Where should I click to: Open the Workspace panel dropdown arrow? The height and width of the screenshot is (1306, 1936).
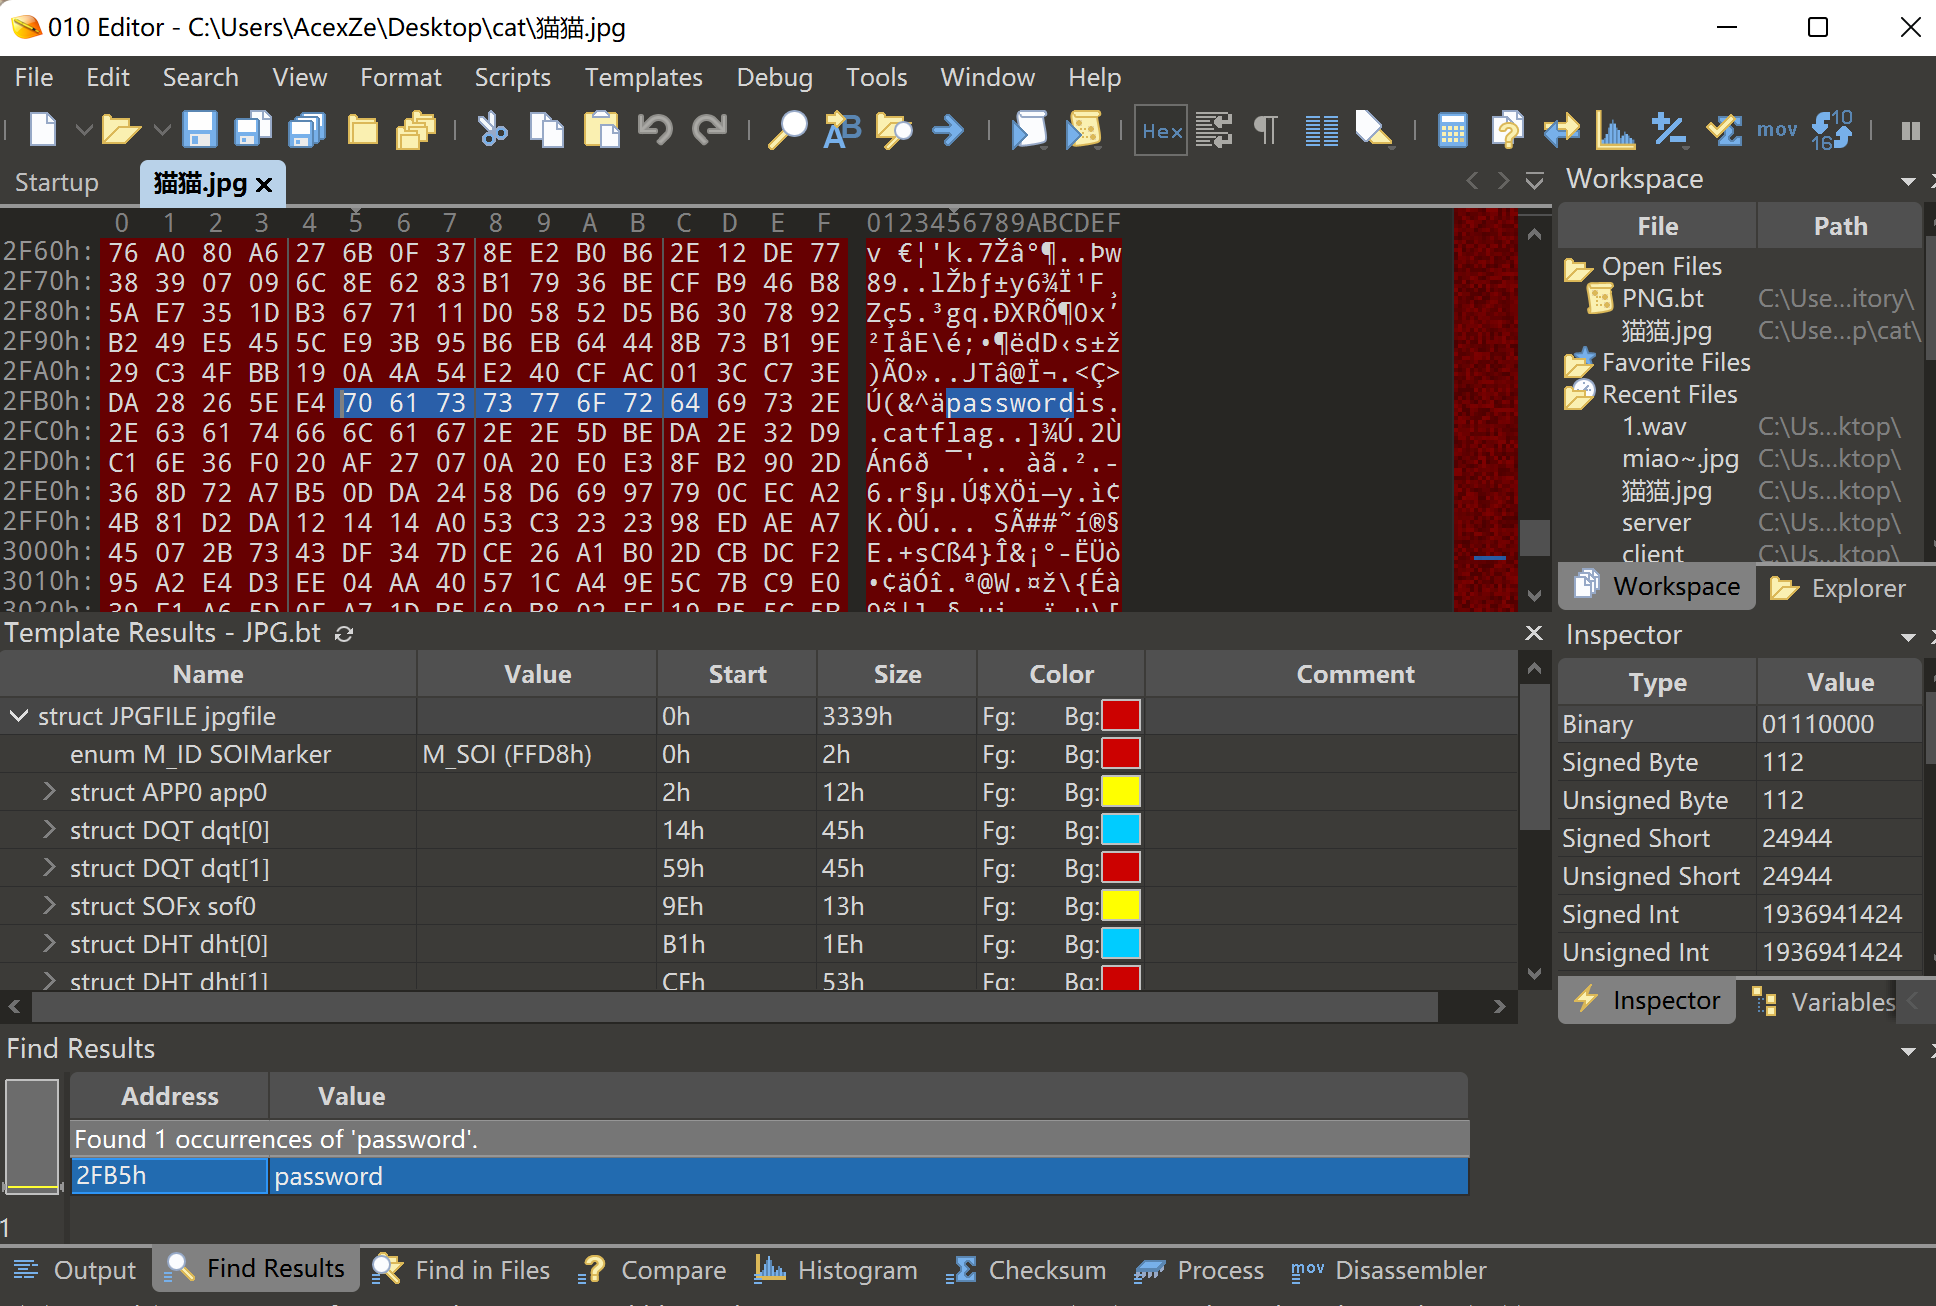click(1908, 181)
